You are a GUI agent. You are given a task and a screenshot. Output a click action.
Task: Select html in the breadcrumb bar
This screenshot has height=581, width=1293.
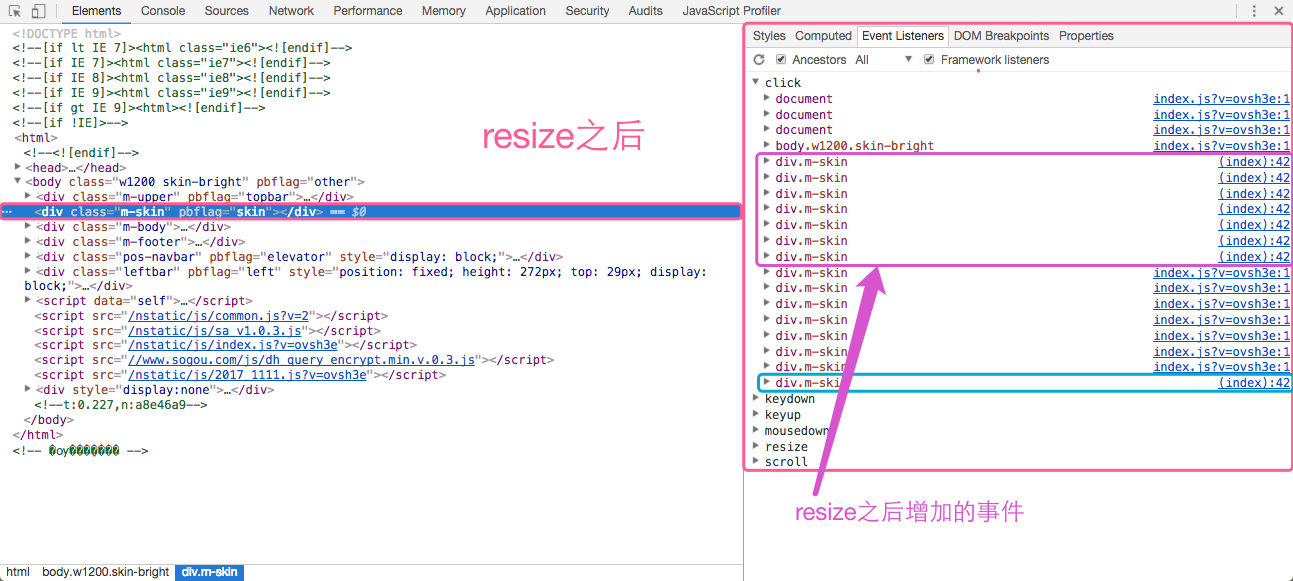[17, 572]
